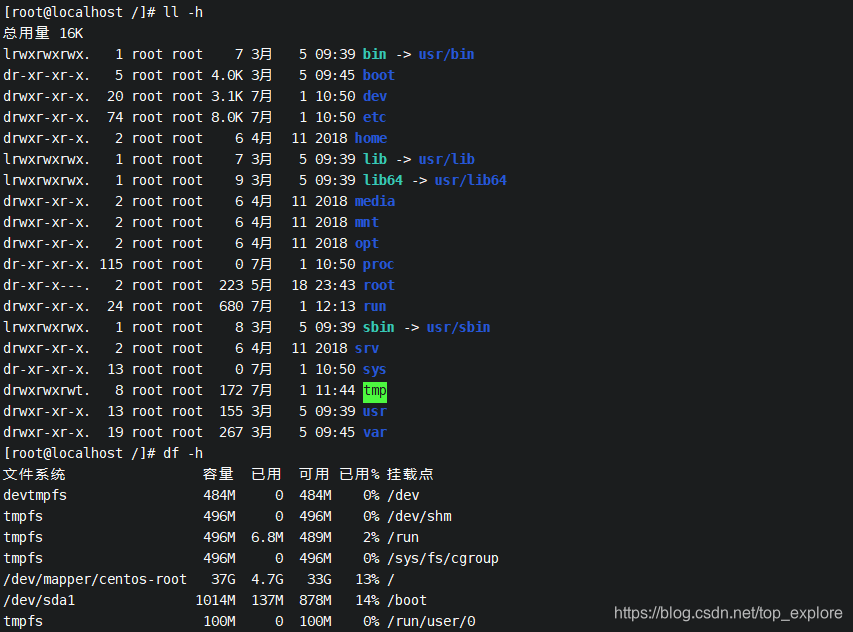
Task: Select the 'opt' directory name
Action: [x=367, y=244]
